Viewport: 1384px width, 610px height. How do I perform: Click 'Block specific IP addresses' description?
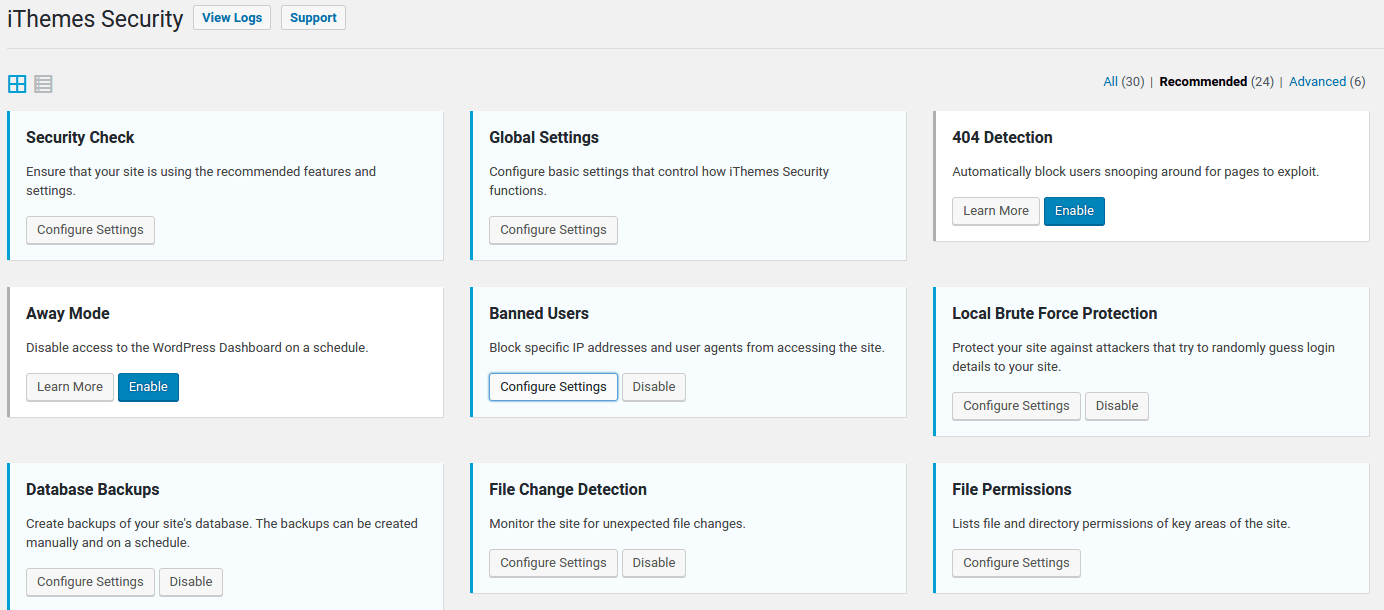[x=687, y=348]
